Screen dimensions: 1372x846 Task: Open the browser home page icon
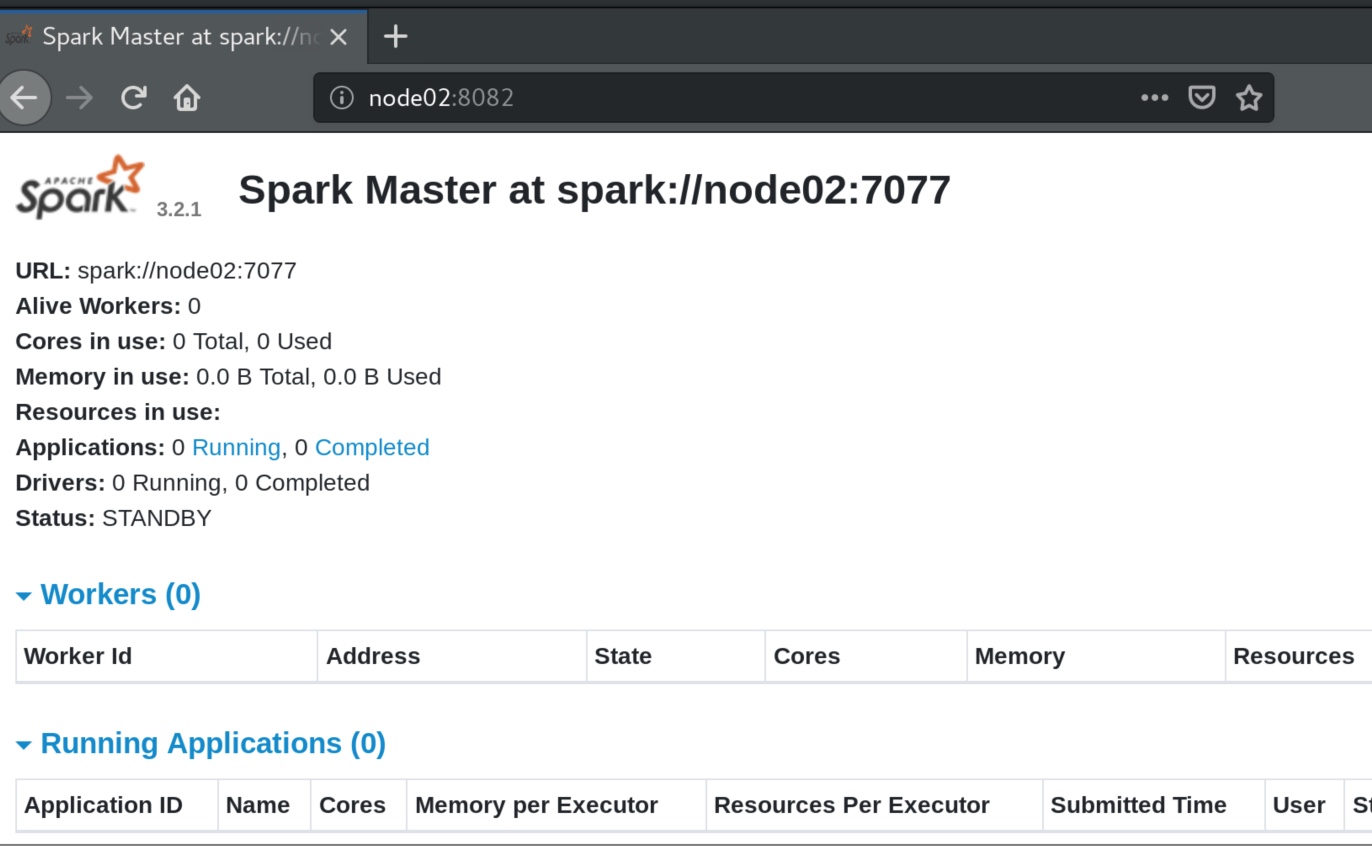click(187, 98)
